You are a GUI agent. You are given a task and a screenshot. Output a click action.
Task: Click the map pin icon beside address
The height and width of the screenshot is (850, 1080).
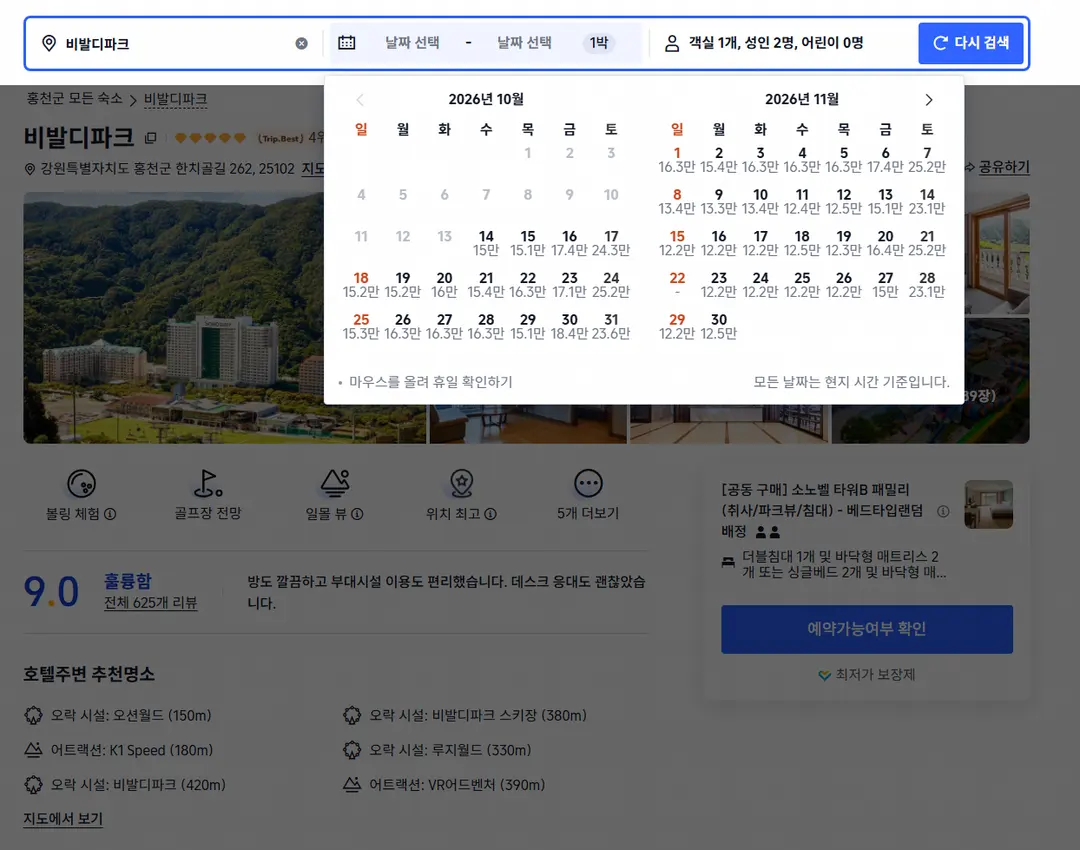[30, 169]
